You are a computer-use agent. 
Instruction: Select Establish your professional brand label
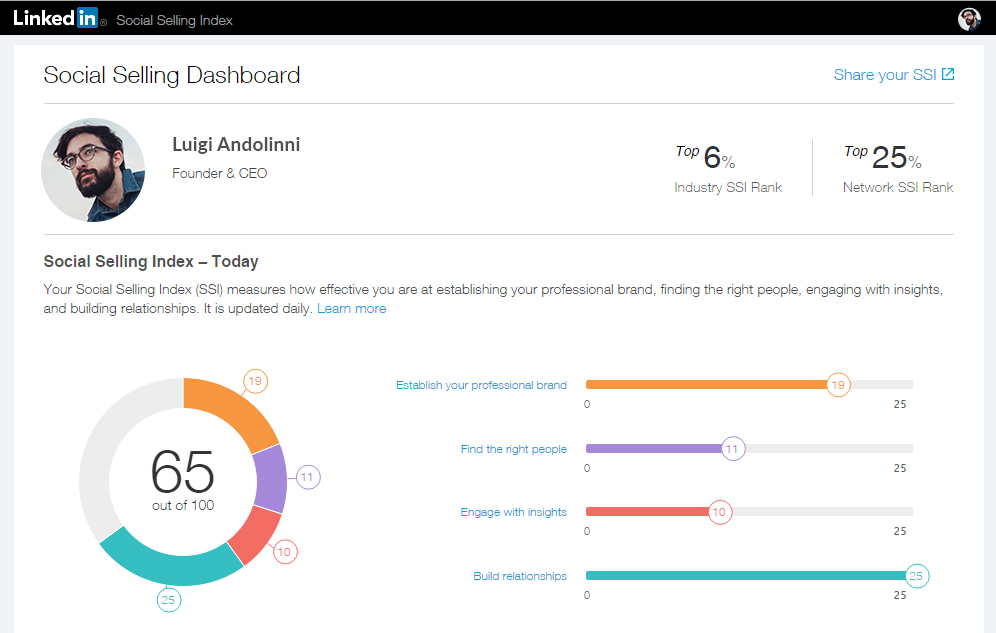(x=481, y=385)
